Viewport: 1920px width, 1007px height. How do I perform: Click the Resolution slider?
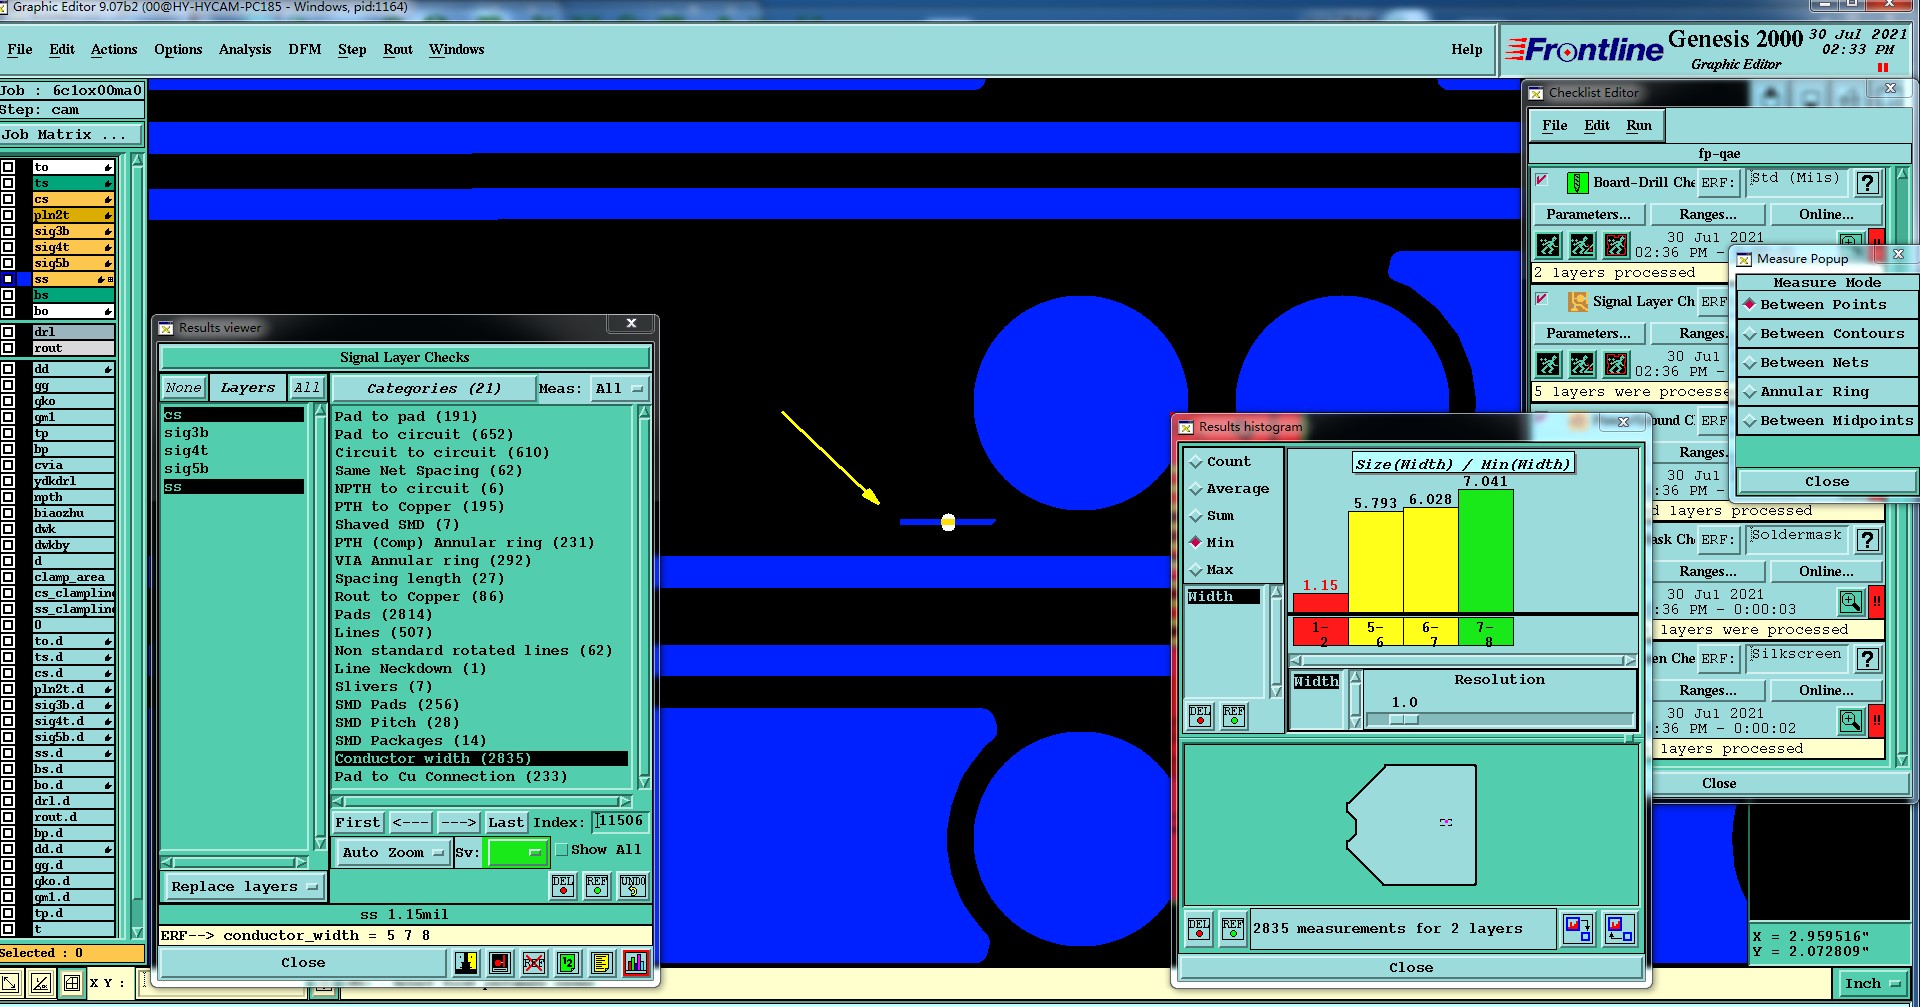pos(1499,719)
